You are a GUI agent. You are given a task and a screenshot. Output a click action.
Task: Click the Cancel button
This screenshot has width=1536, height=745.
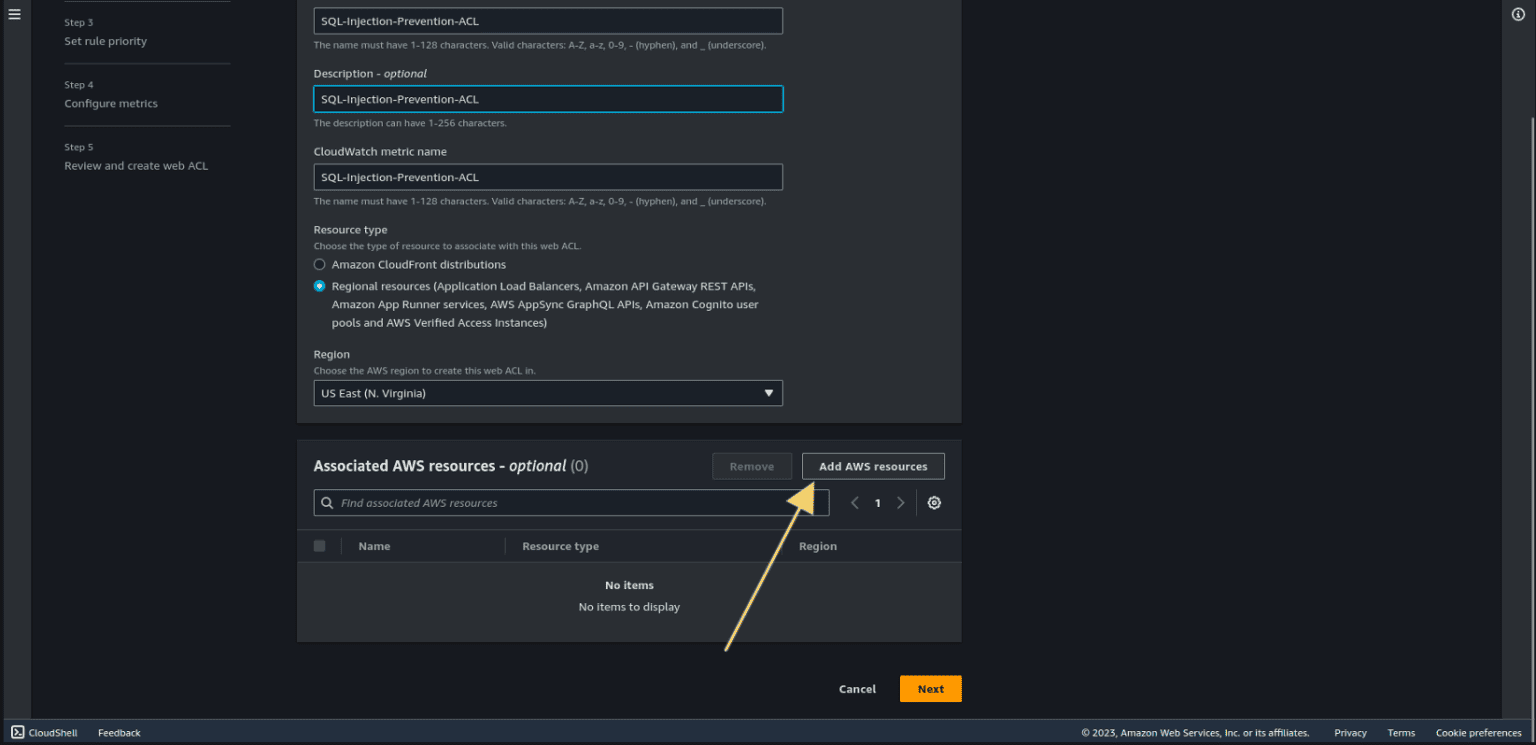pos(857,689)
